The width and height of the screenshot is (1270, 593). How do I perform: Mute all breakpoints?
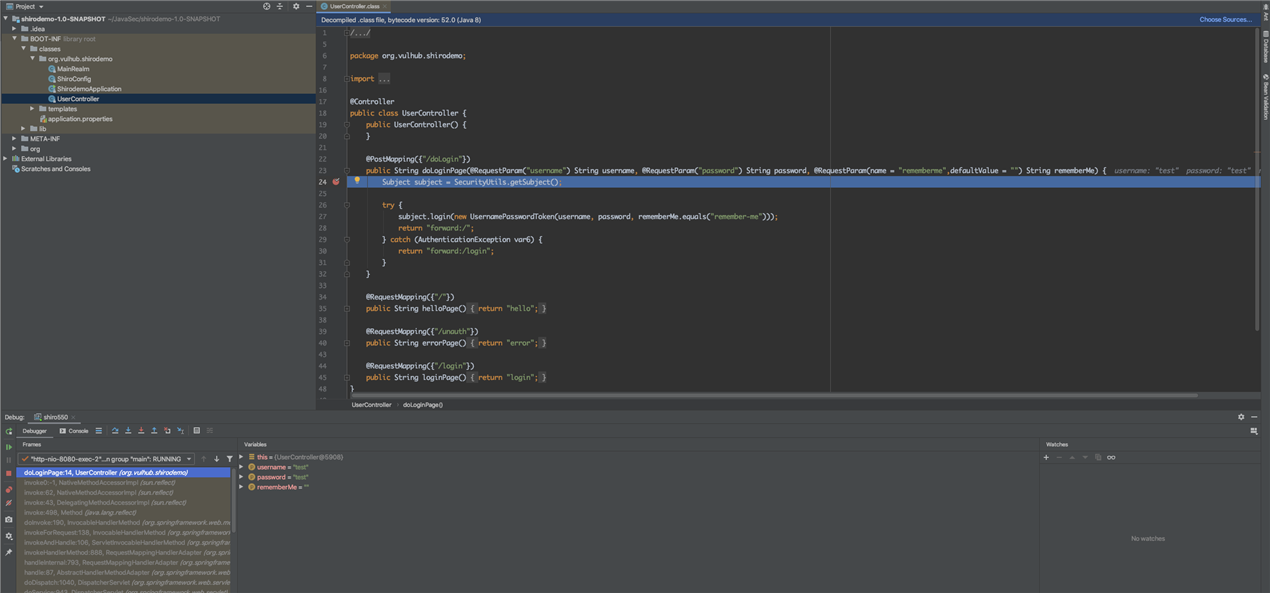(x=9, y=503)
